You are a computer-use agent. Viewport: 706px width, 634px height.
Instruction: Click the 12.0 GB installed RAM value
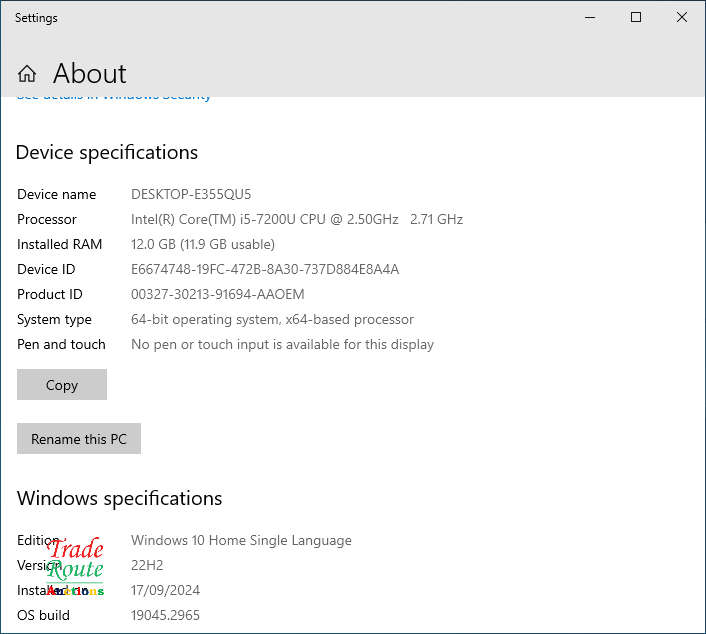[x=202, y=244]
